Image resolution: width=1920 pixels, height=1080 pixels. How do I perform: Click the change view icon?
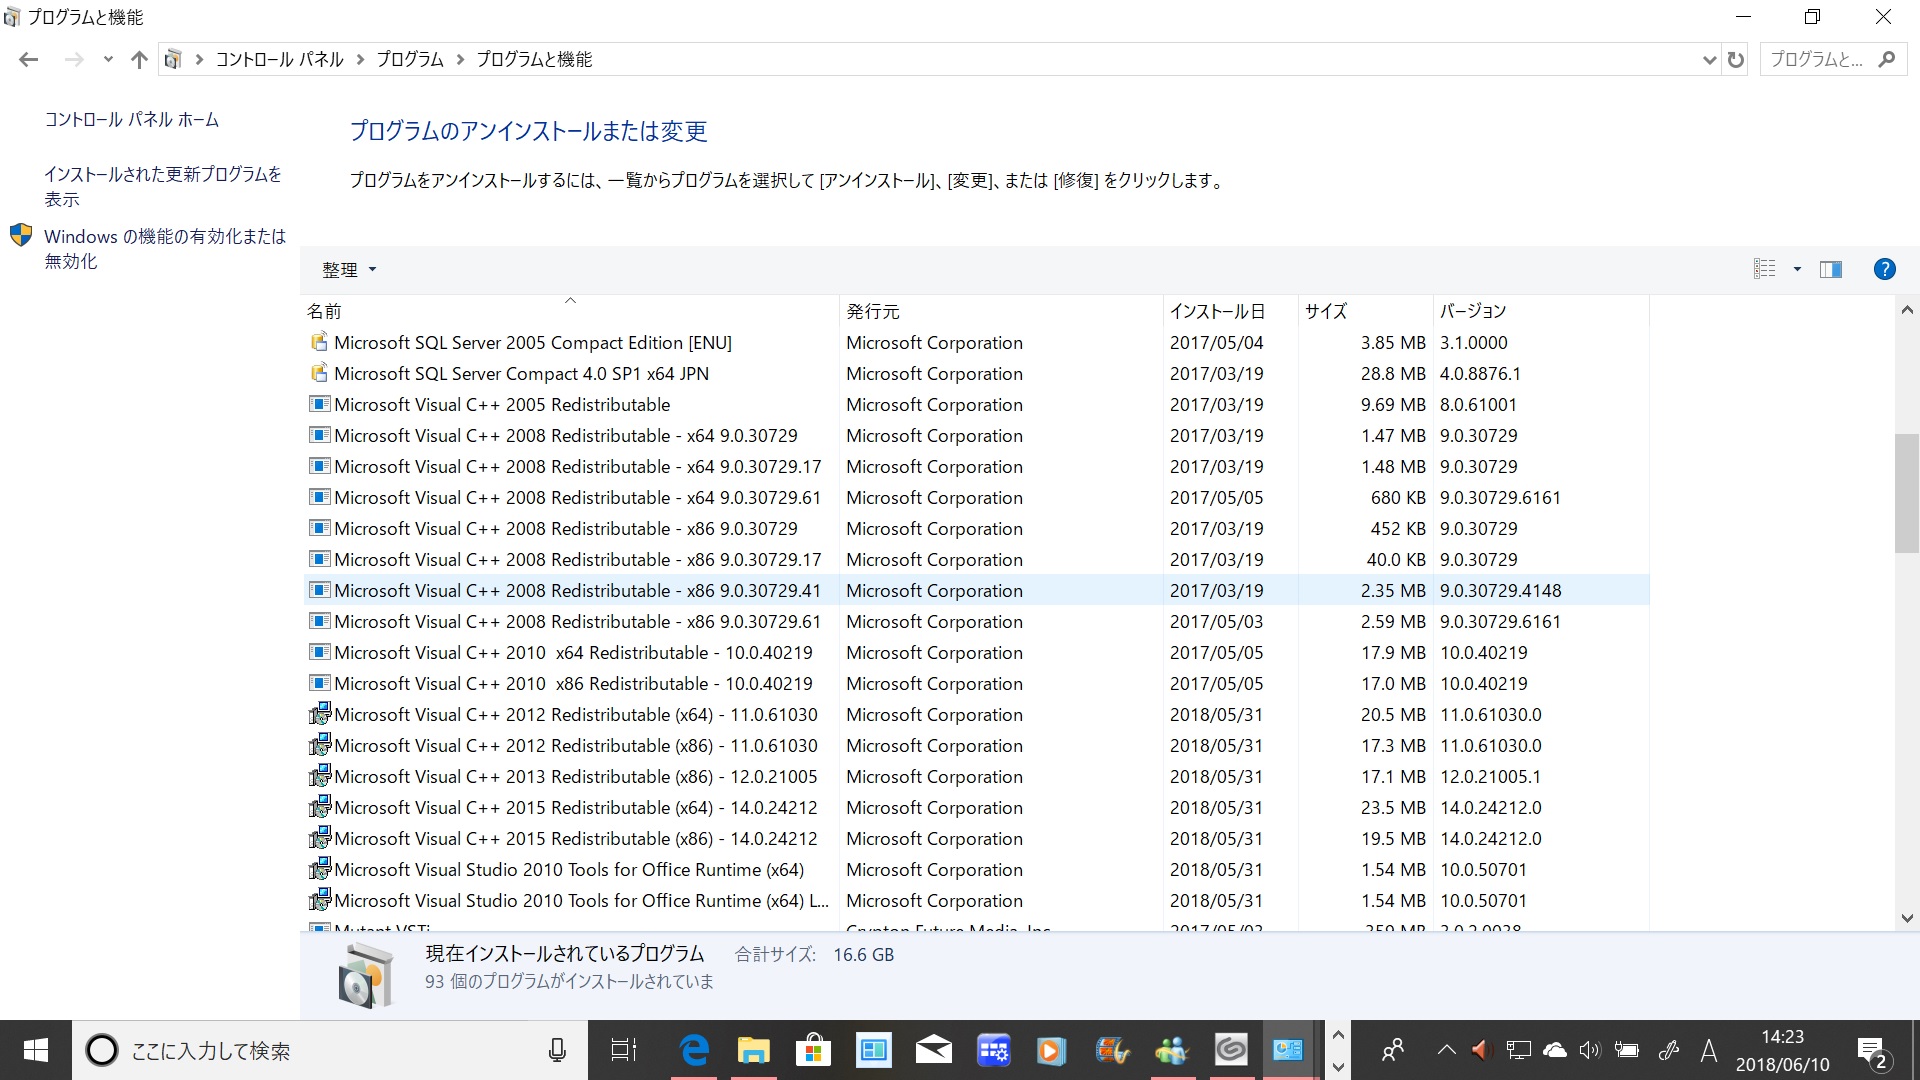[1765, 269]
